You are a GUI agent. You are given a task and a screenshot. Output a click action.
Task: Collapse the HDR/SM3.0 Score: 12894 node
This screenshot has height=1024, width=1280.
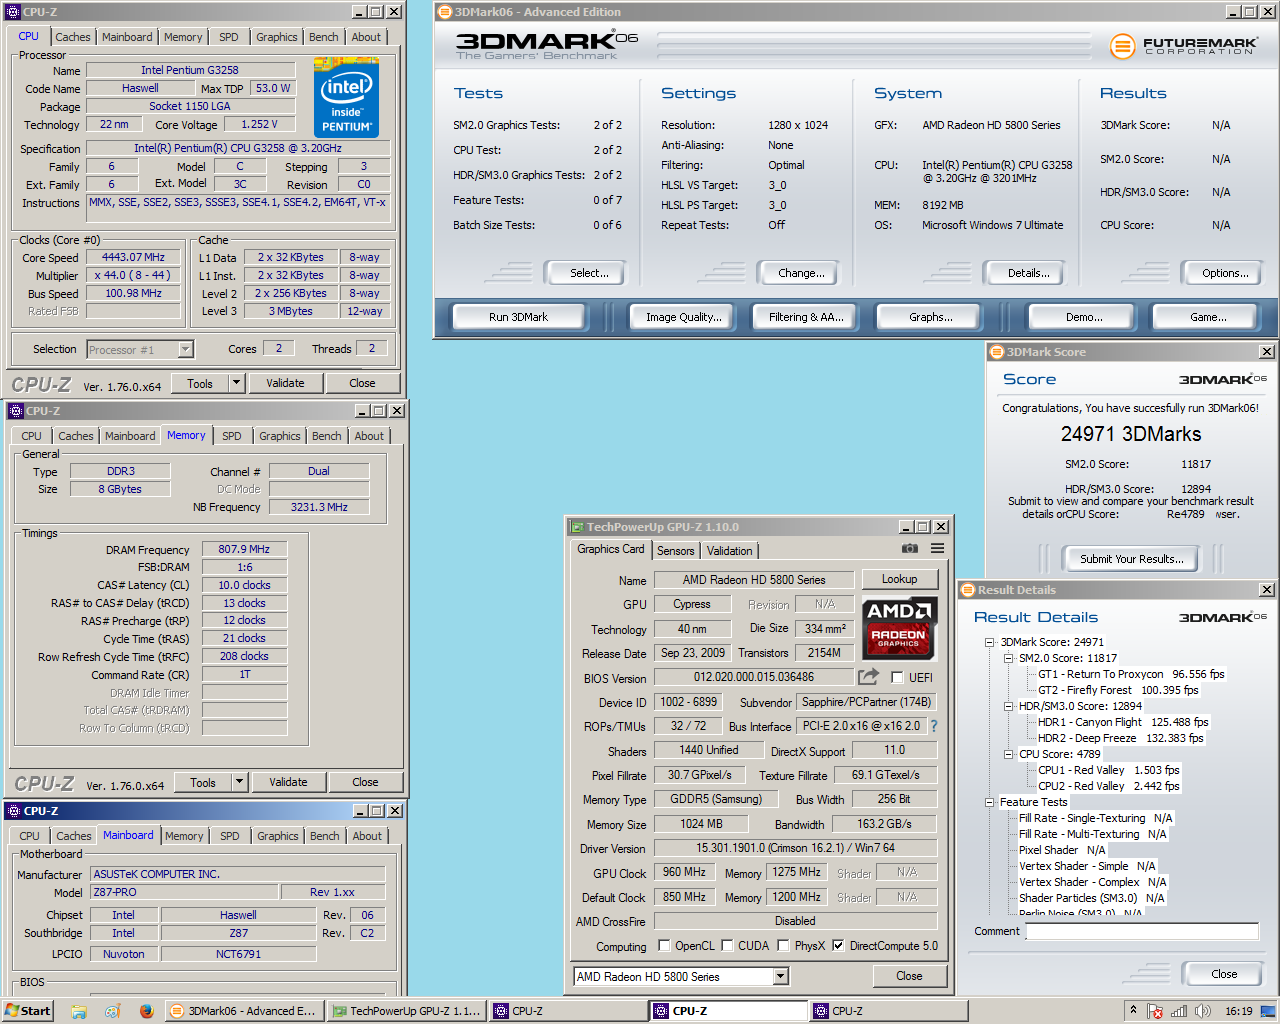pos(1008,706)
